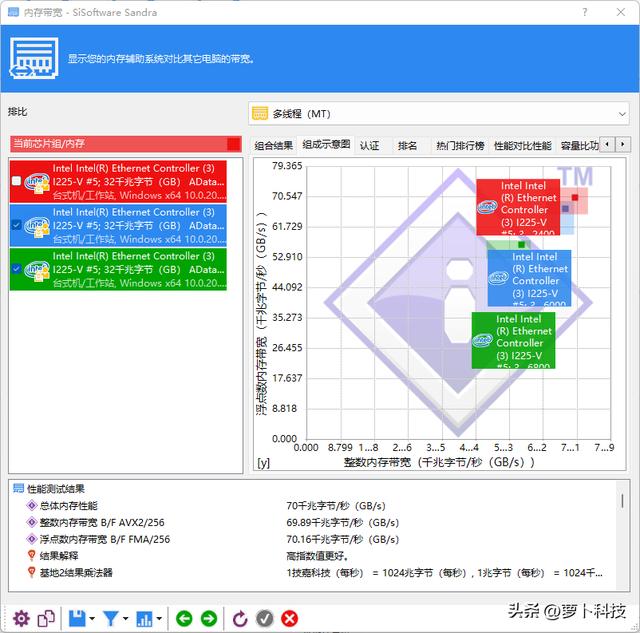Image resolution: width=640 pixels, height=633 pixels.
Task: Select the blue Intel Ethernet Controller list row
Action: pyautogui.click(x=118, y=225)
